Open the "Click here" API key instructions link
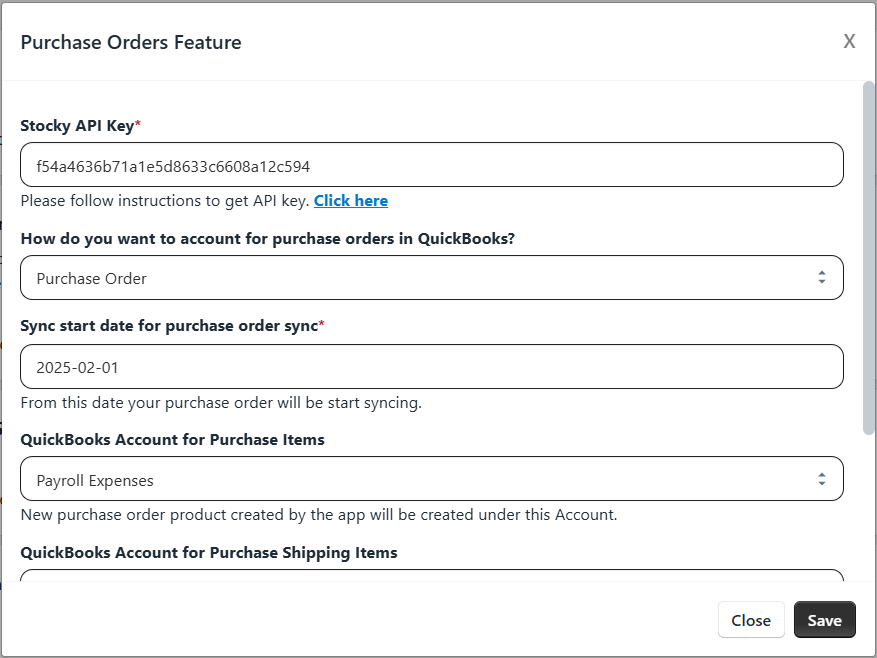 pos(351,200)
